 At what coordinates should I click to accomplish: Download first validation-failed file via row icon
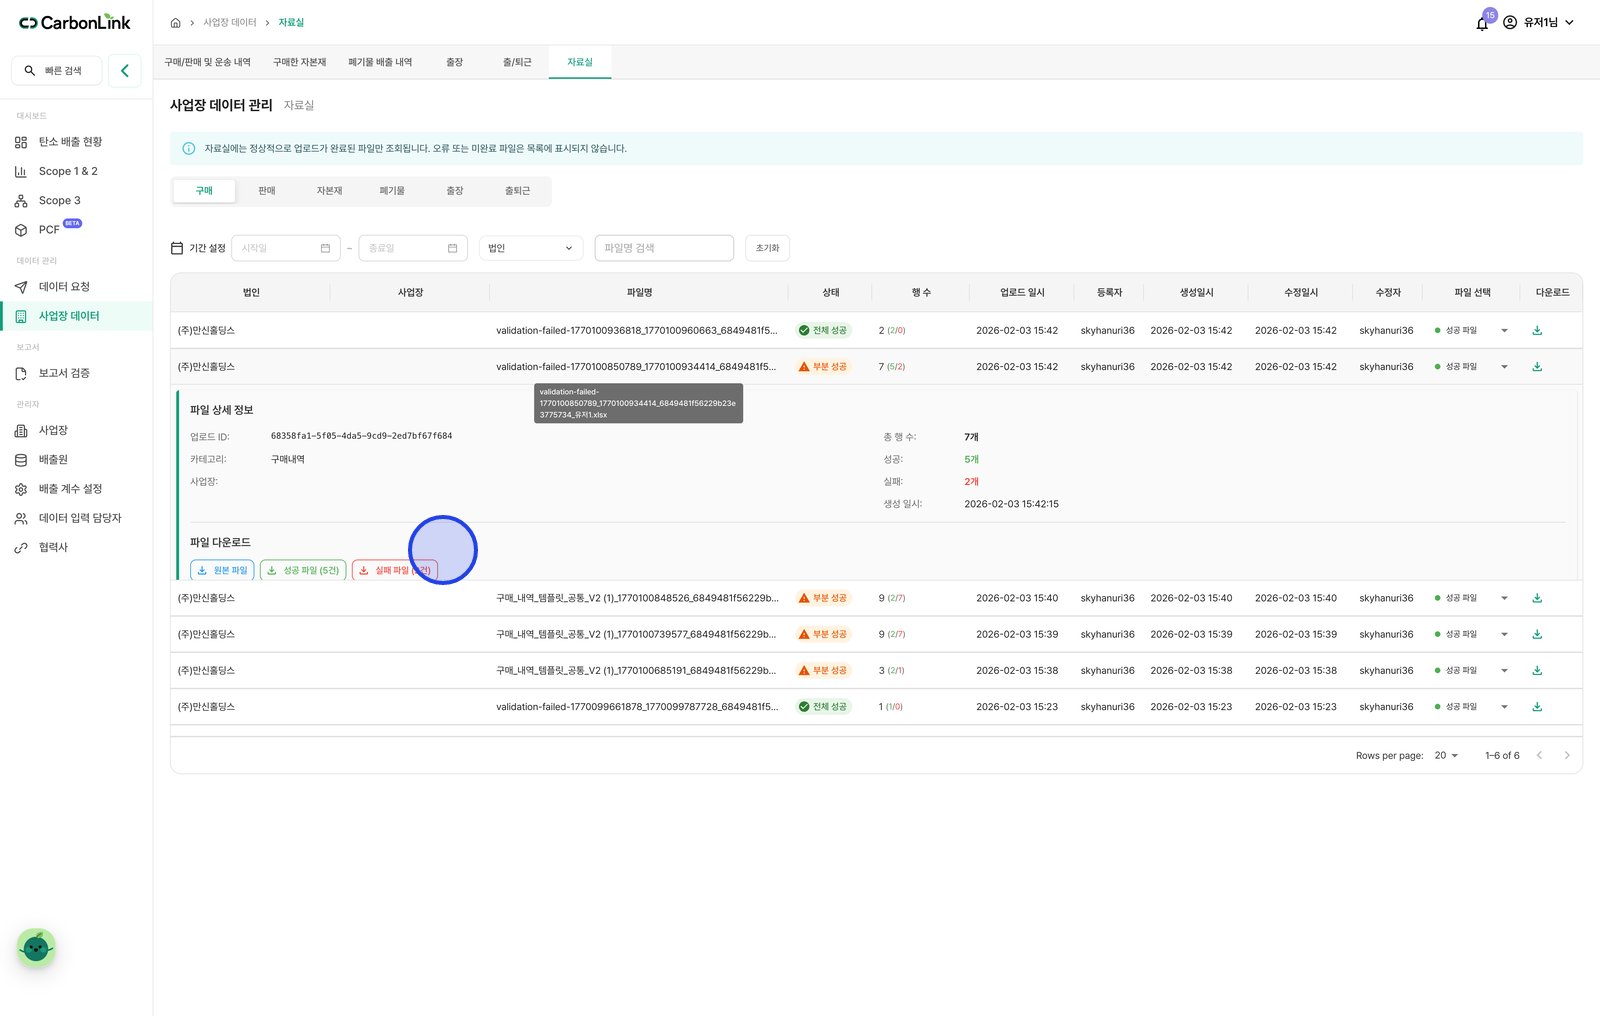(1537, 330)
